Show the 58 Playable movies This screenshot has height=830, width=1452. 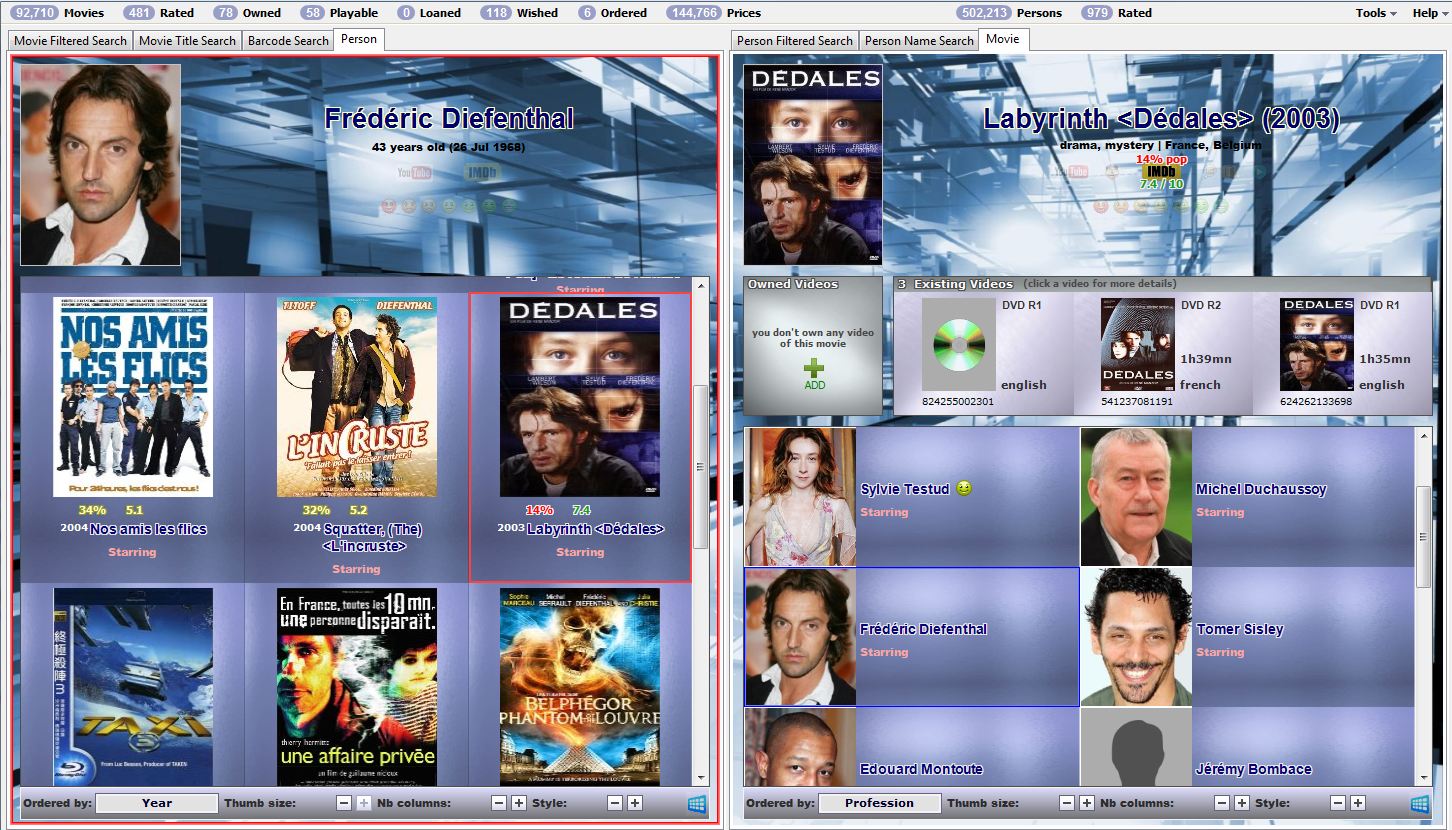(339, 13)
